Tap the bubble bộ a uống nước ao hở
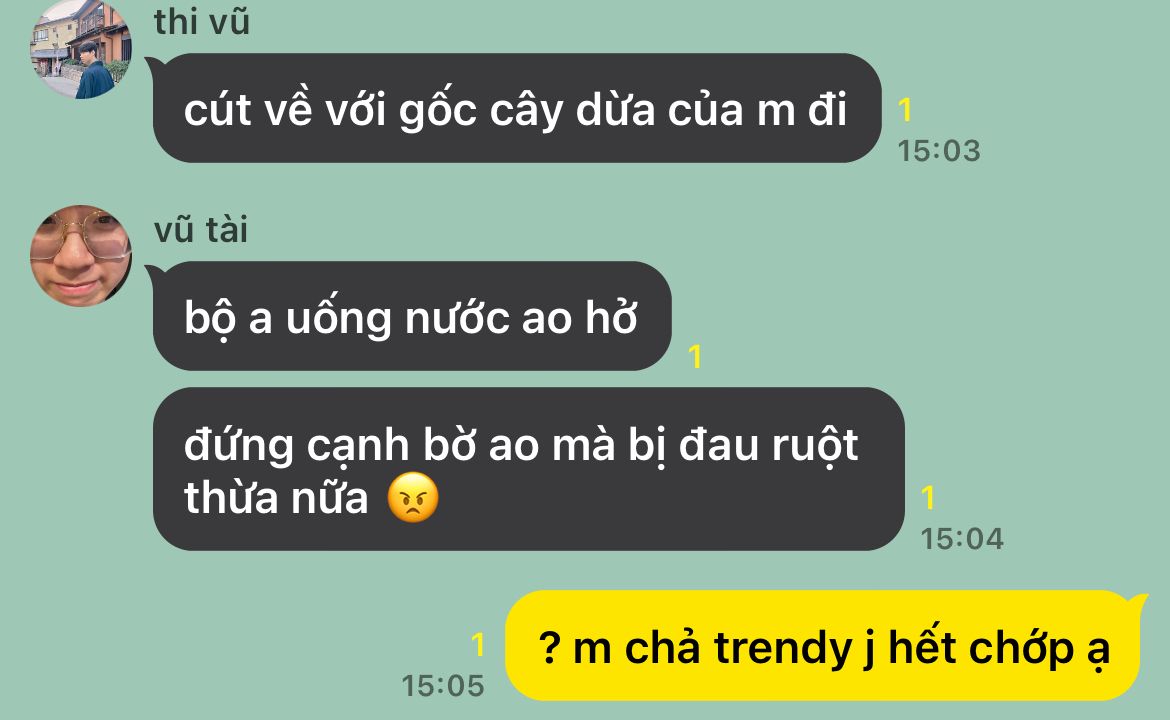 pos(412,316)
